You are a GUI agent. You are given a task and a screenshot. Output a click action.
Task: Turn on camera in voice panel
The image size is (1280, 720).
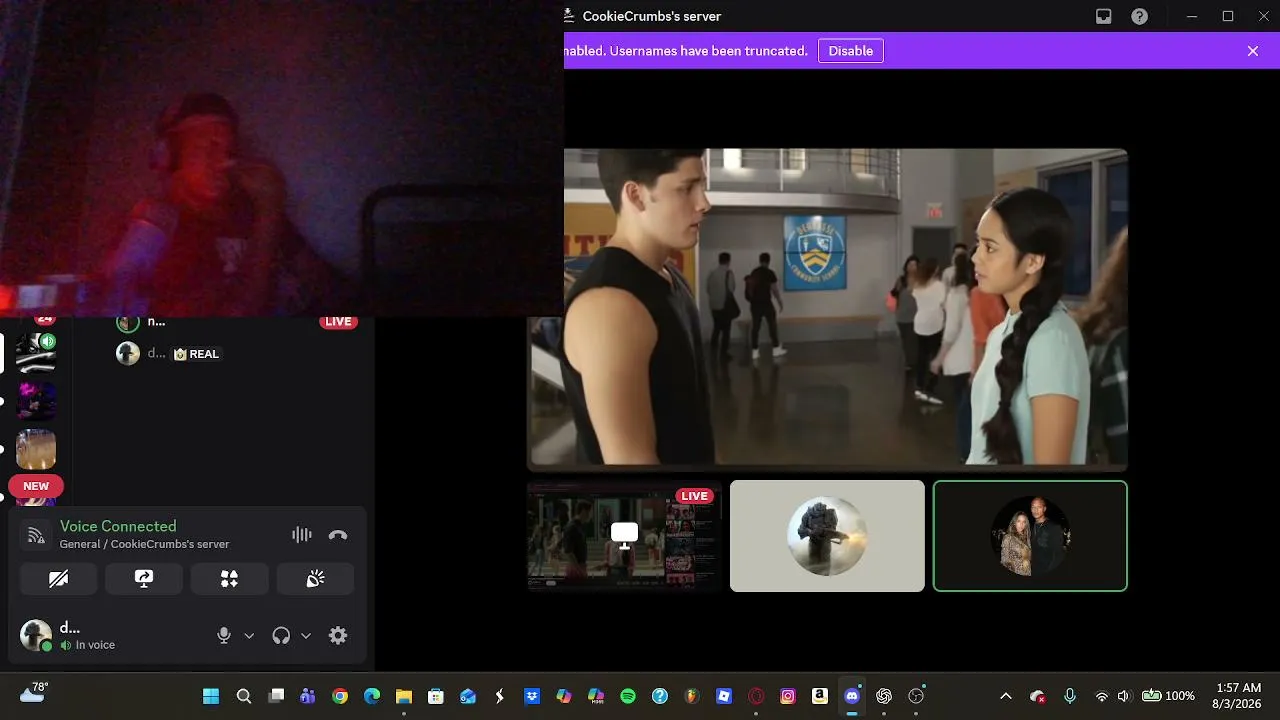(59, 579)
